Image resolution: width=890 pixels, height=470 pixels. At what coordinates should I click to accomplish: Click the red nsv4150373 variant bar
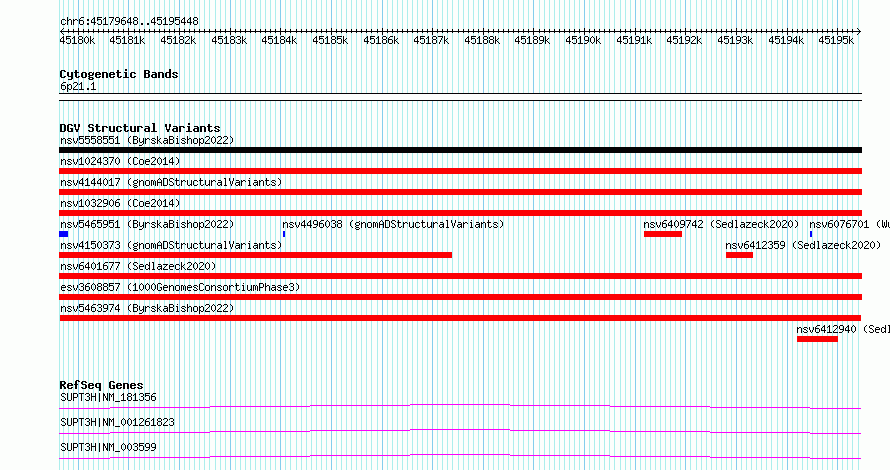(255, 255)
